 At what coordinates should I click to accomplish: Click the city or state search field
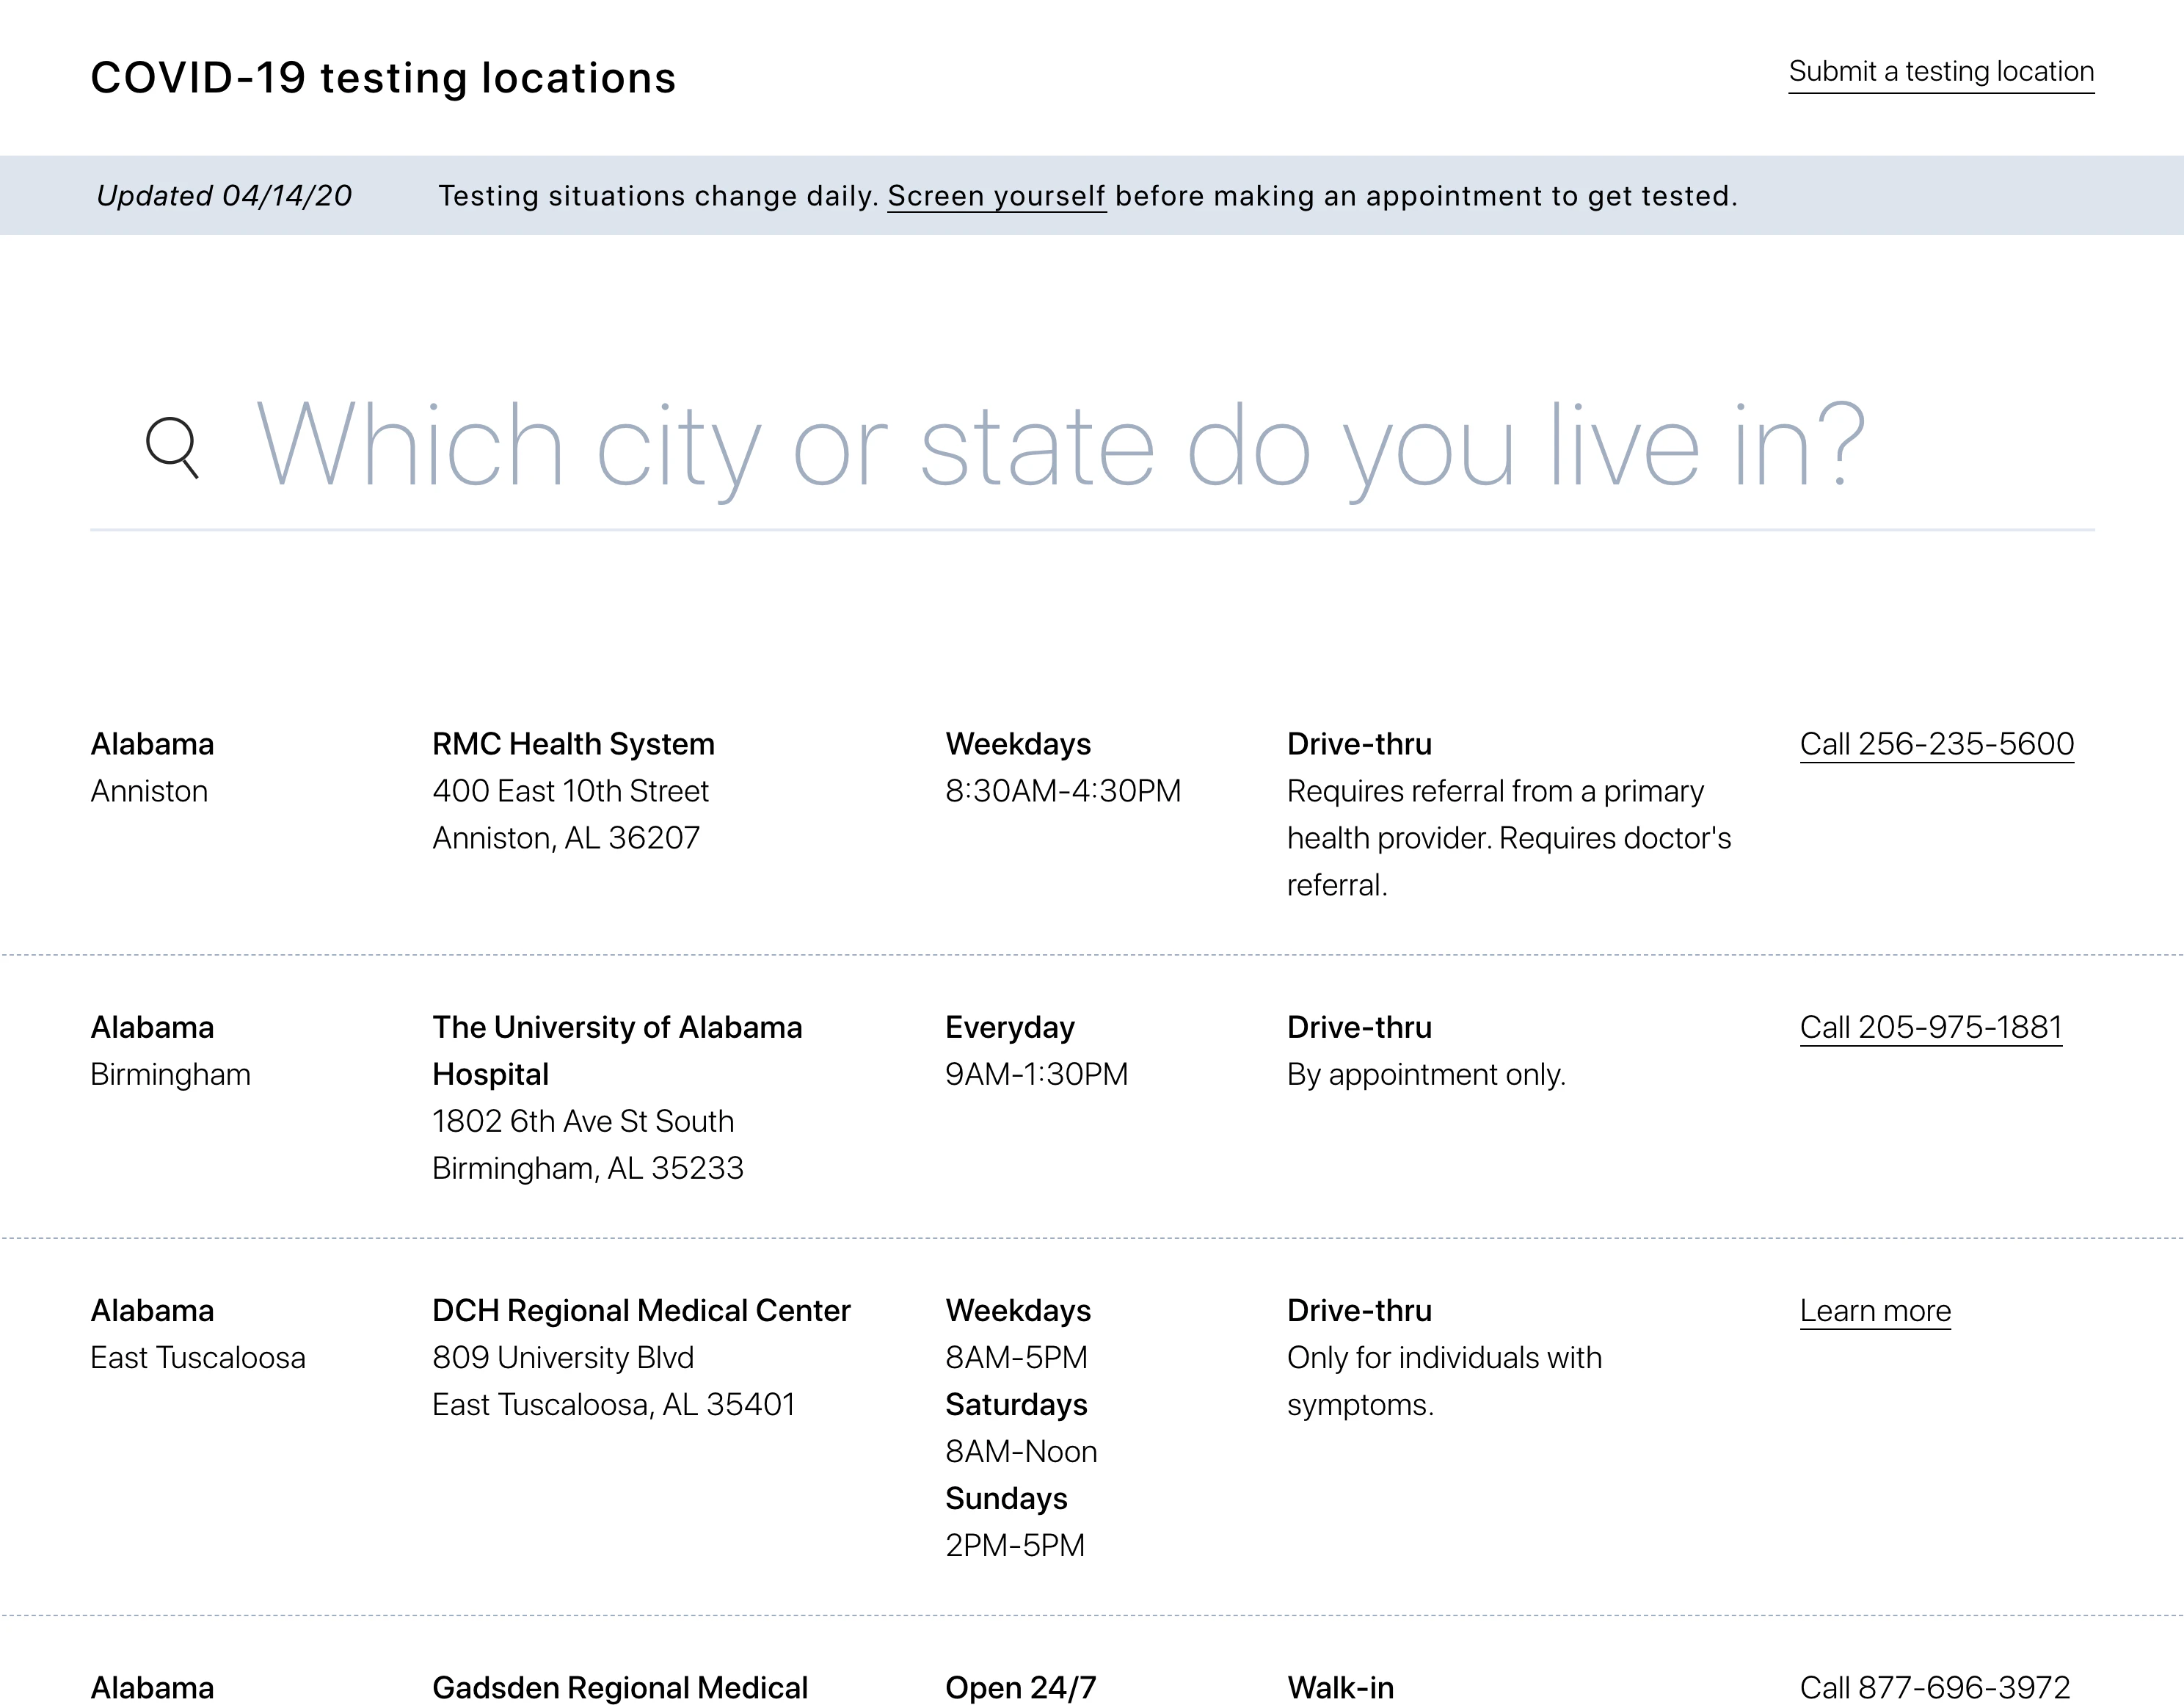coord(1060,446)
